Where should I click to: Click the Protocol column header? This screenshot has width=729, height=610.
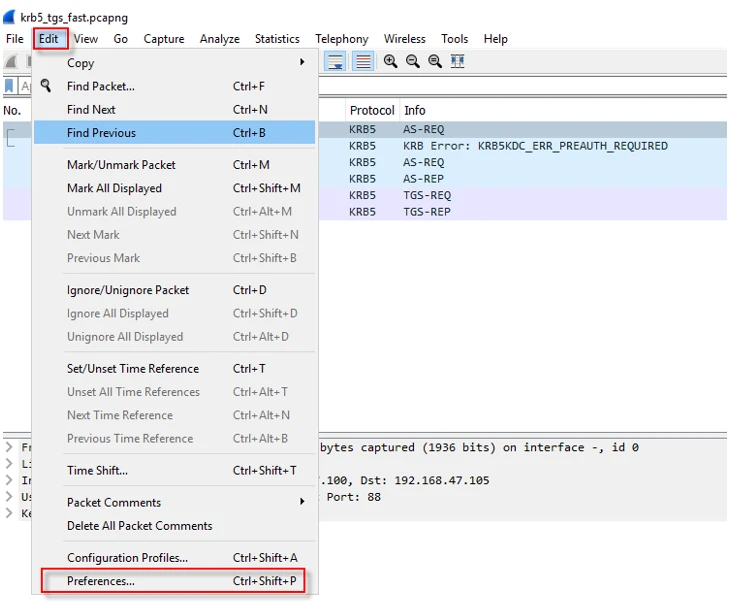371,110
